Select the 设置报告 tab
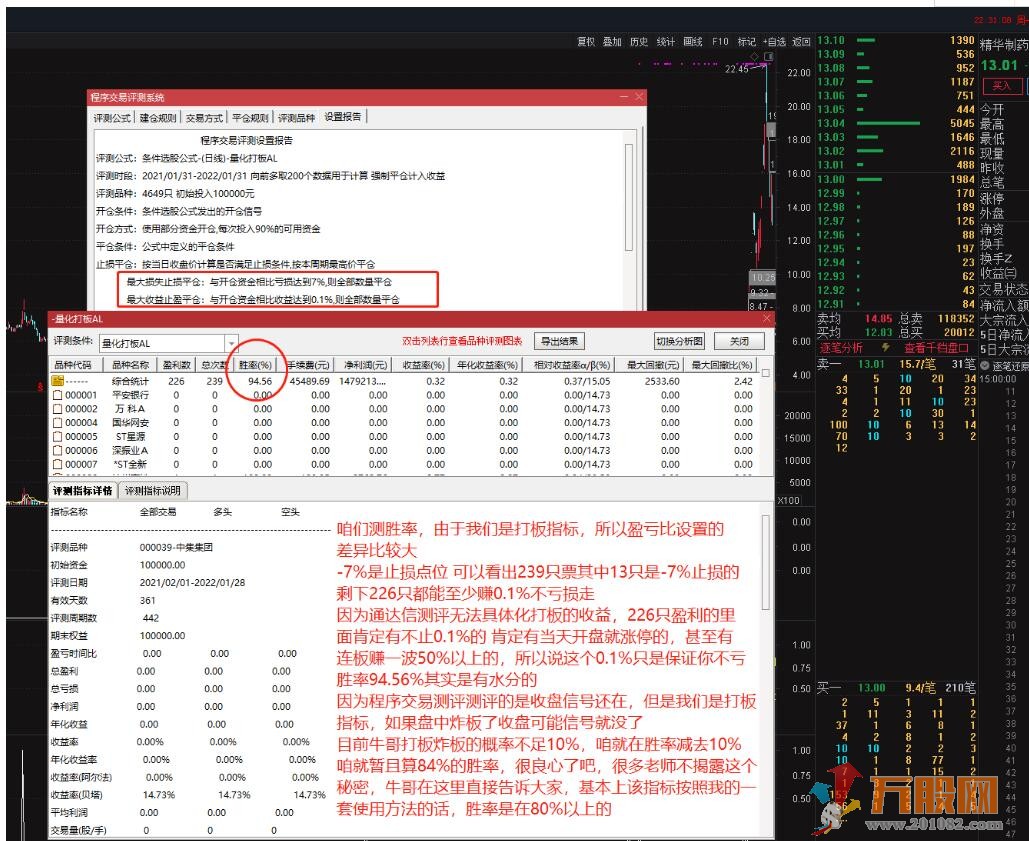The height and width of the screenshot is (841, 1029). [343, 117]
